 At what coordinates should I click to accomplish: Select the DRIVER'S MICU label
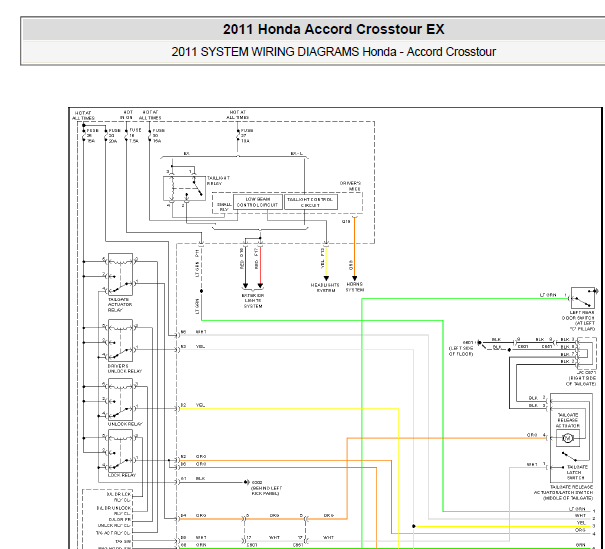click(350, 186)
